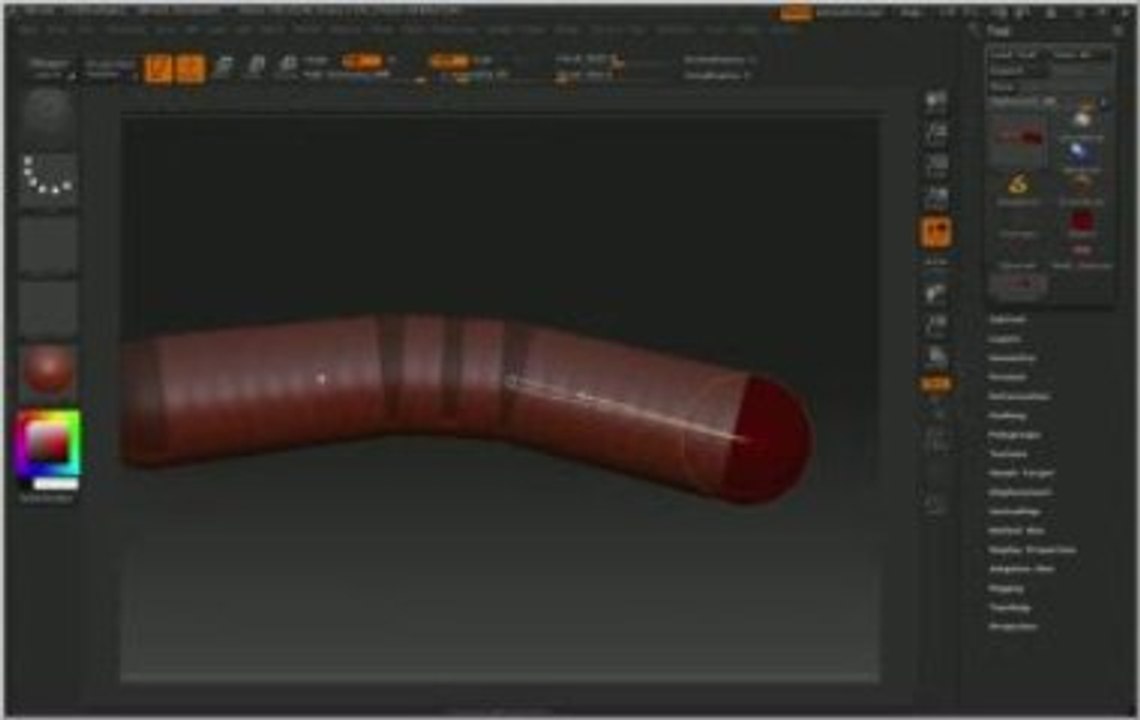Expand the Deformation subpalette
1140x720 pixels.
tap(1019, 396)
